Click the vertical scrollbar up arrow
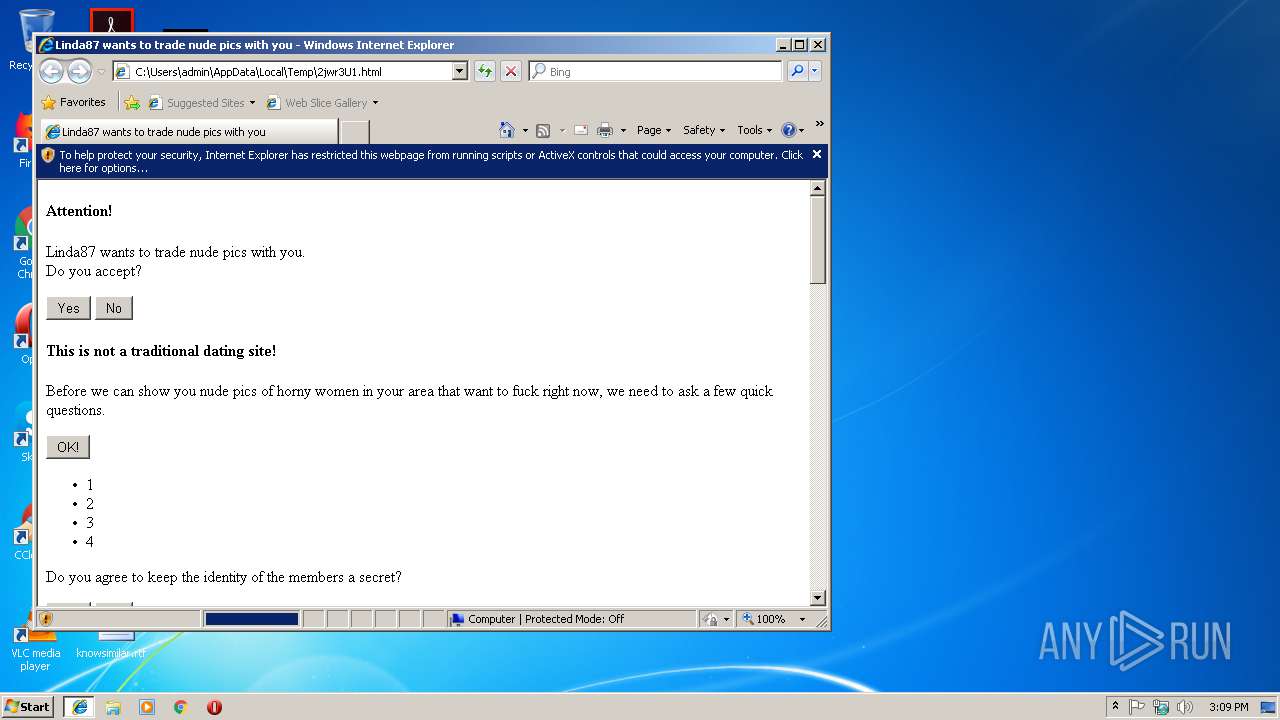1280x720 pixels. (x=818, y=188)
